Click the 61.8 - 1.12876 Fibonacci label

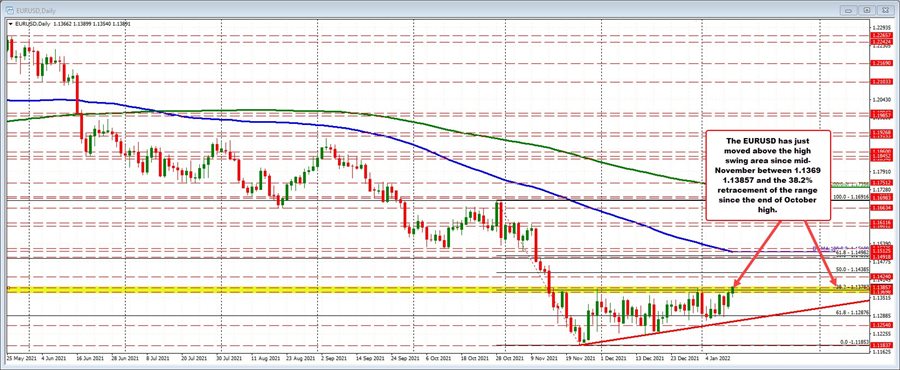coord(852,313)
